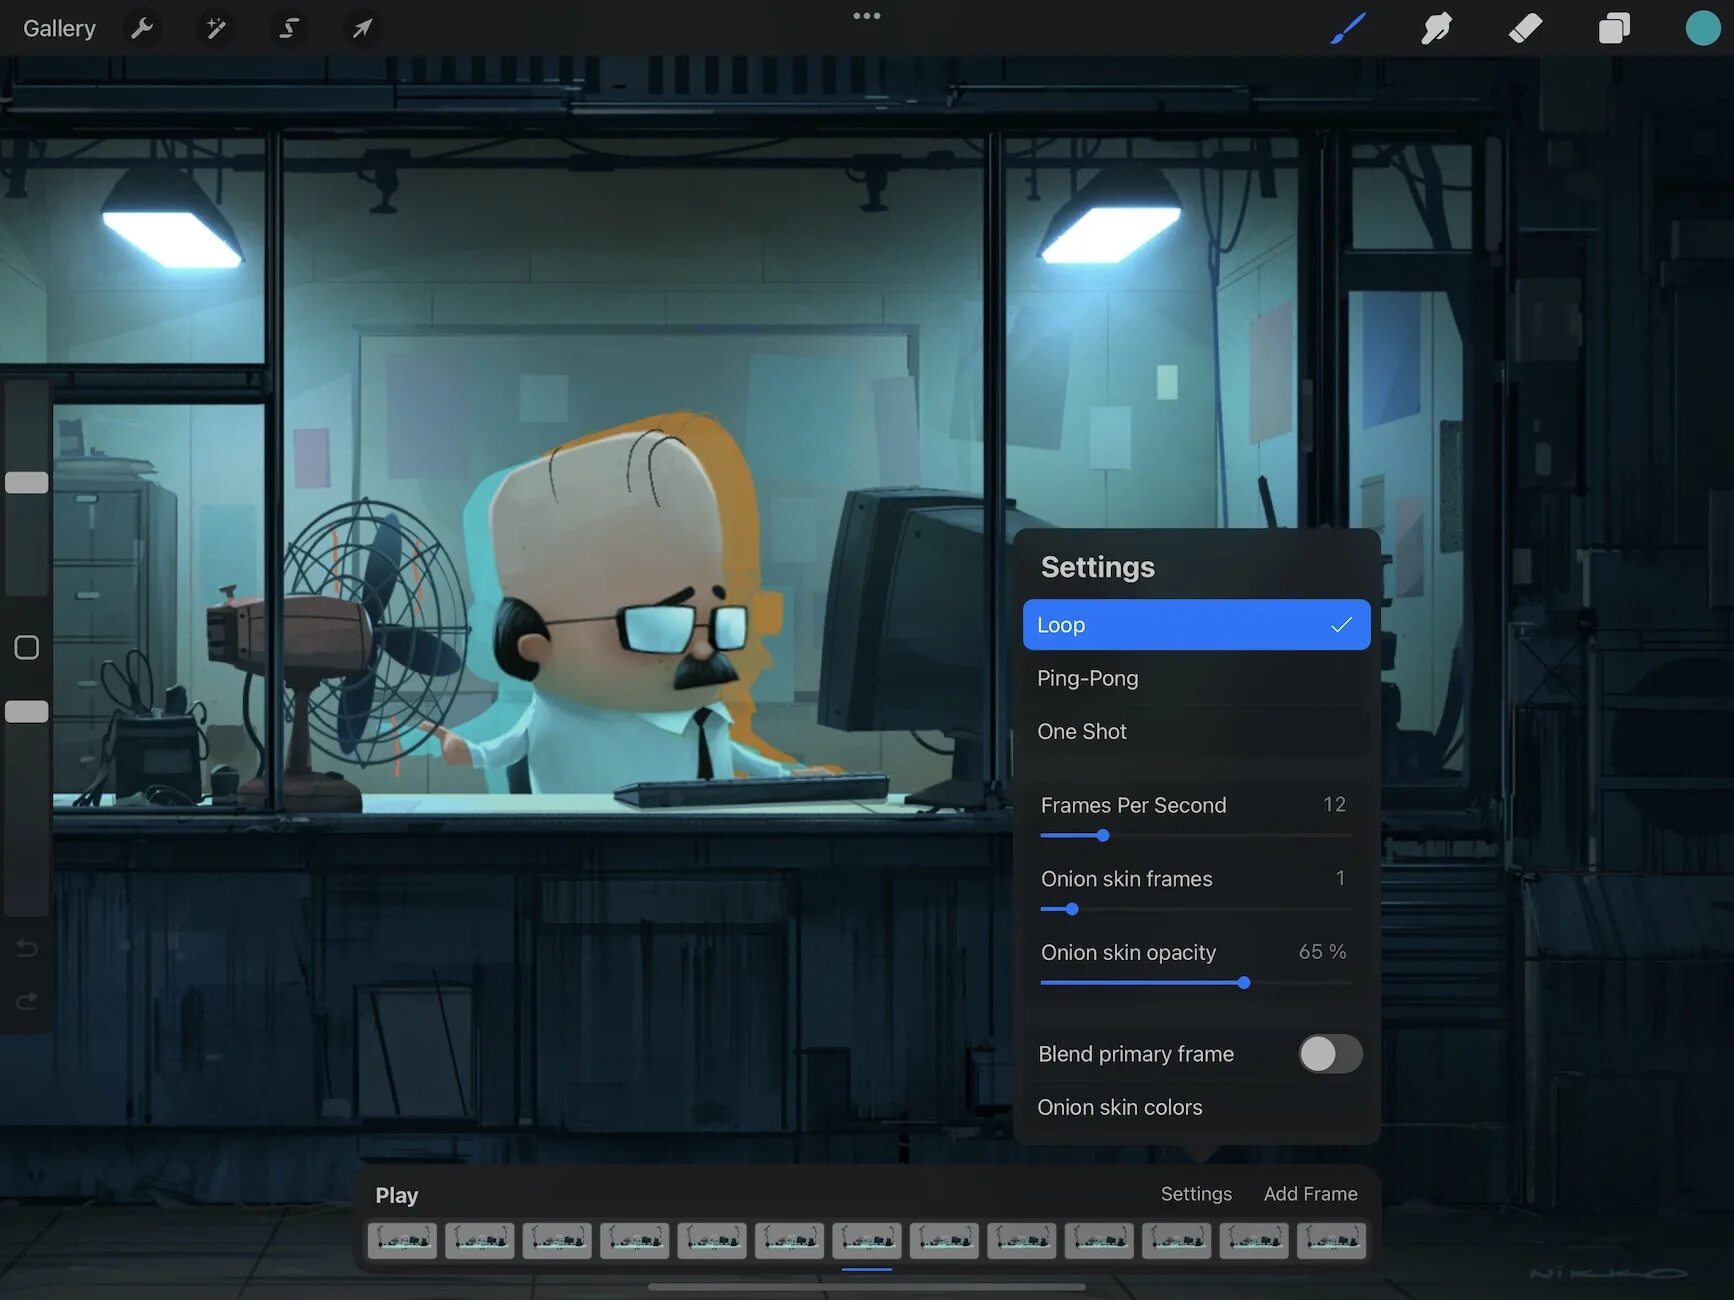Open the teal active color picker
Image resolution: width=1734 pixels, height=1300 pixels.
pyautogui.click(x=1702, y=28)
